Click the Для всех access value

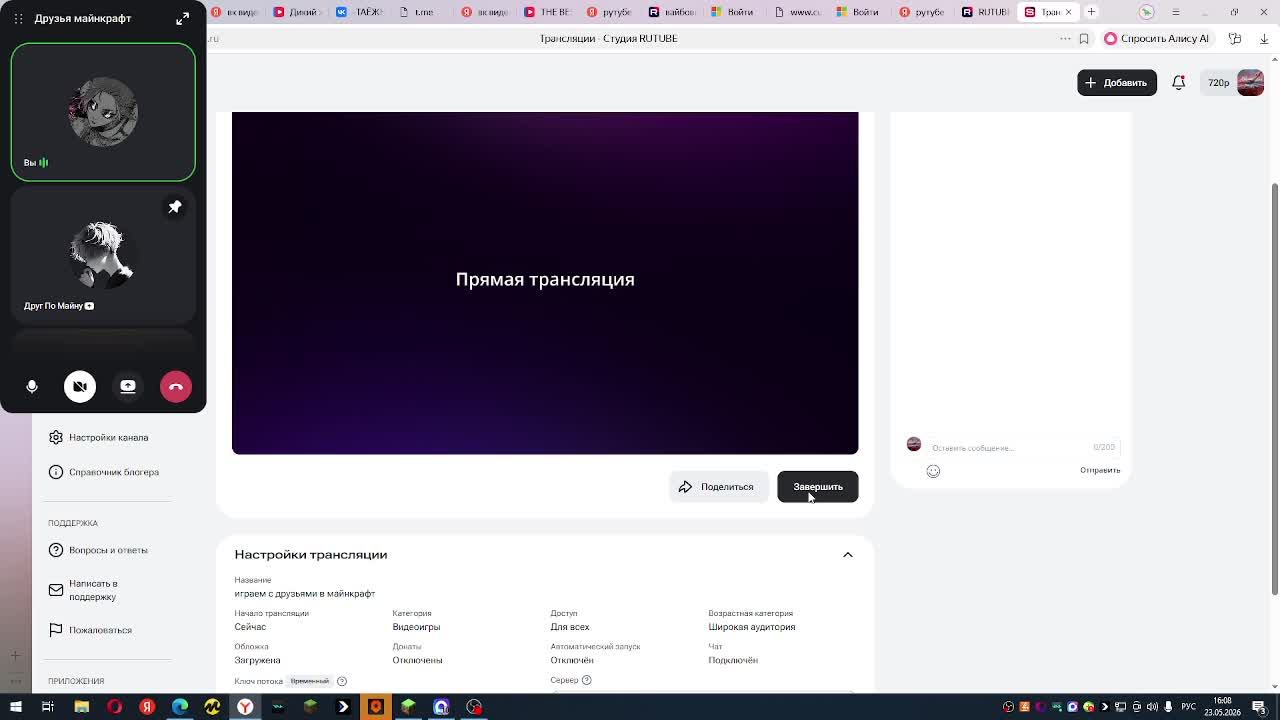tap(570, 627)
